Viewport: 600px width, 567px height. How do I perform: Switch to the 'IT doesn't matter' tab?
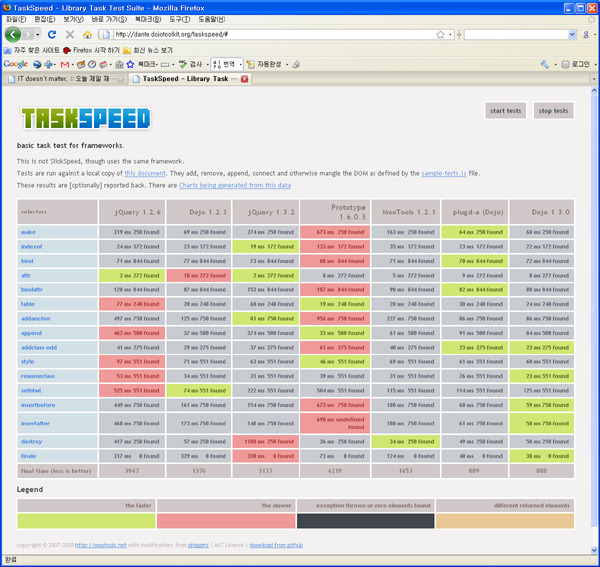(66, 79)
